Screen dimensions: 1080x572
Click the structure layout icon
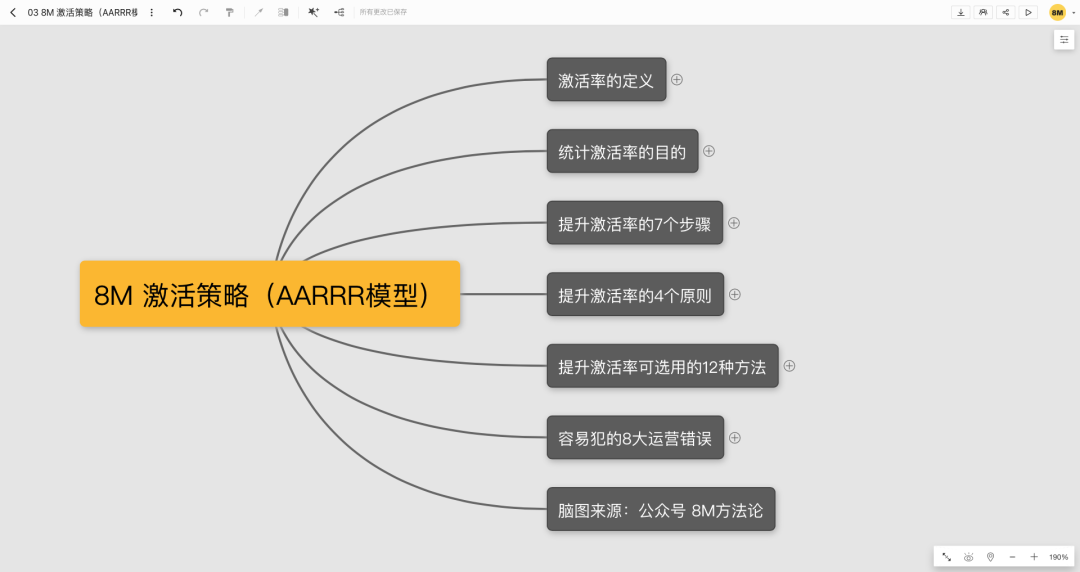point(339,12)
